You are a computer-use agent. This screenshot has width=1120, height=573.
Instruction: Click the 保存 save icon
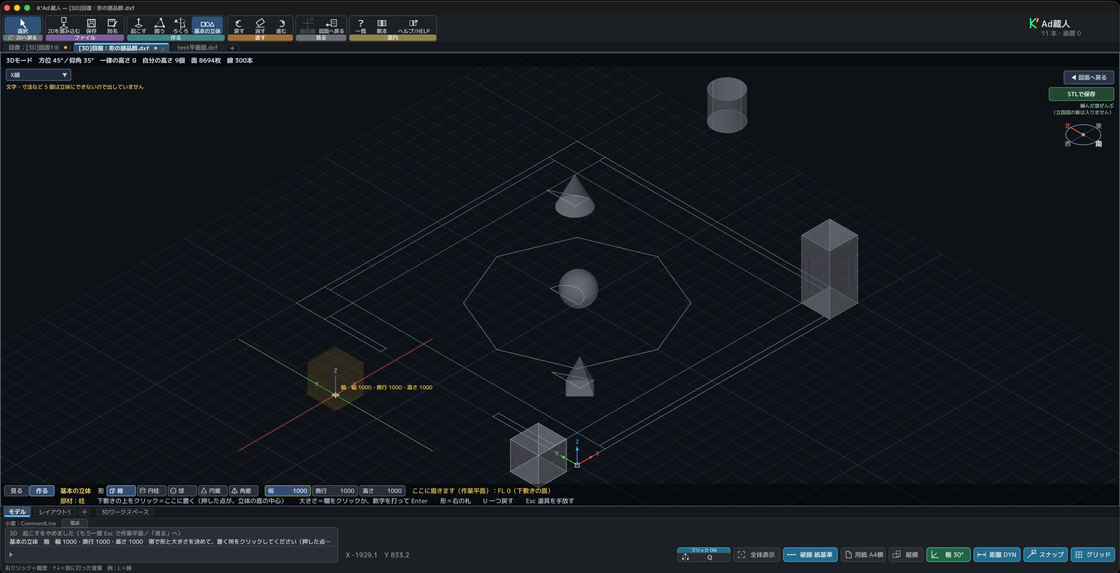91,26
